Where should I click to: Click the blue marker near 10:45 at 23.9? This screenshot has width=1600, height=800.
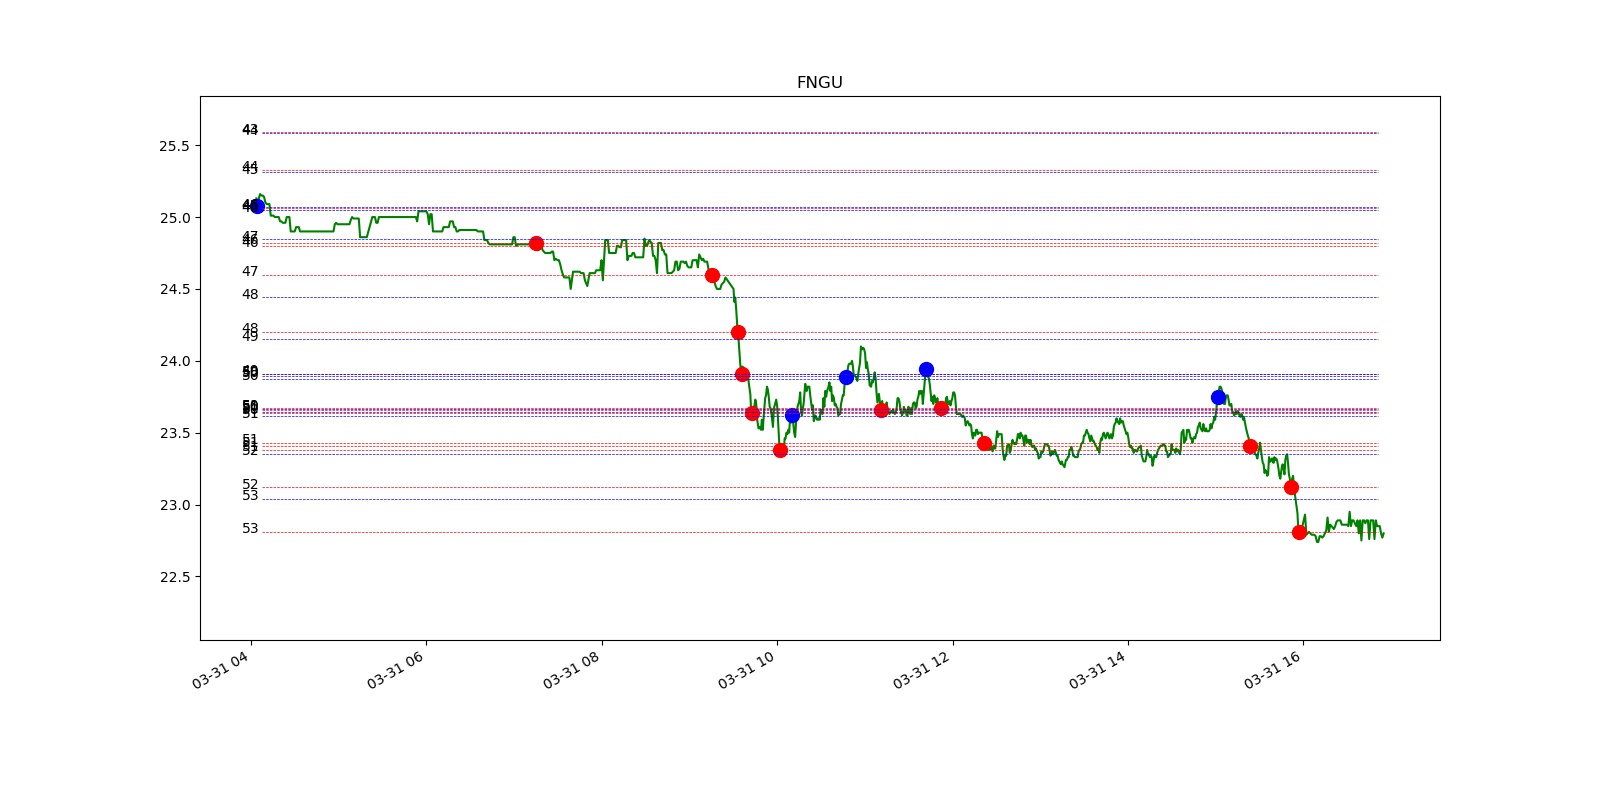click(846, 377)
